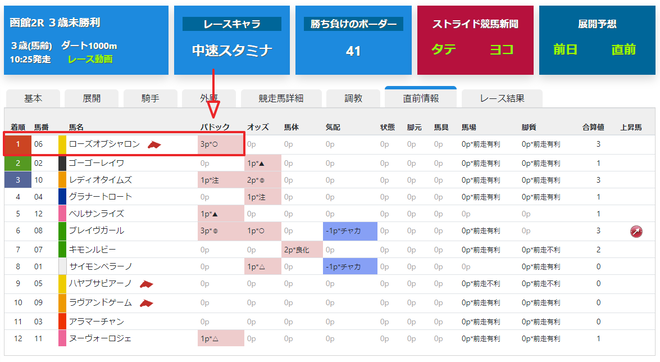Click 気配 cell -1p*チャカ for サイモンベラーノ
The height and width of the screenshot is (362, 660).
pyautogui.click(x=350, y=267)
